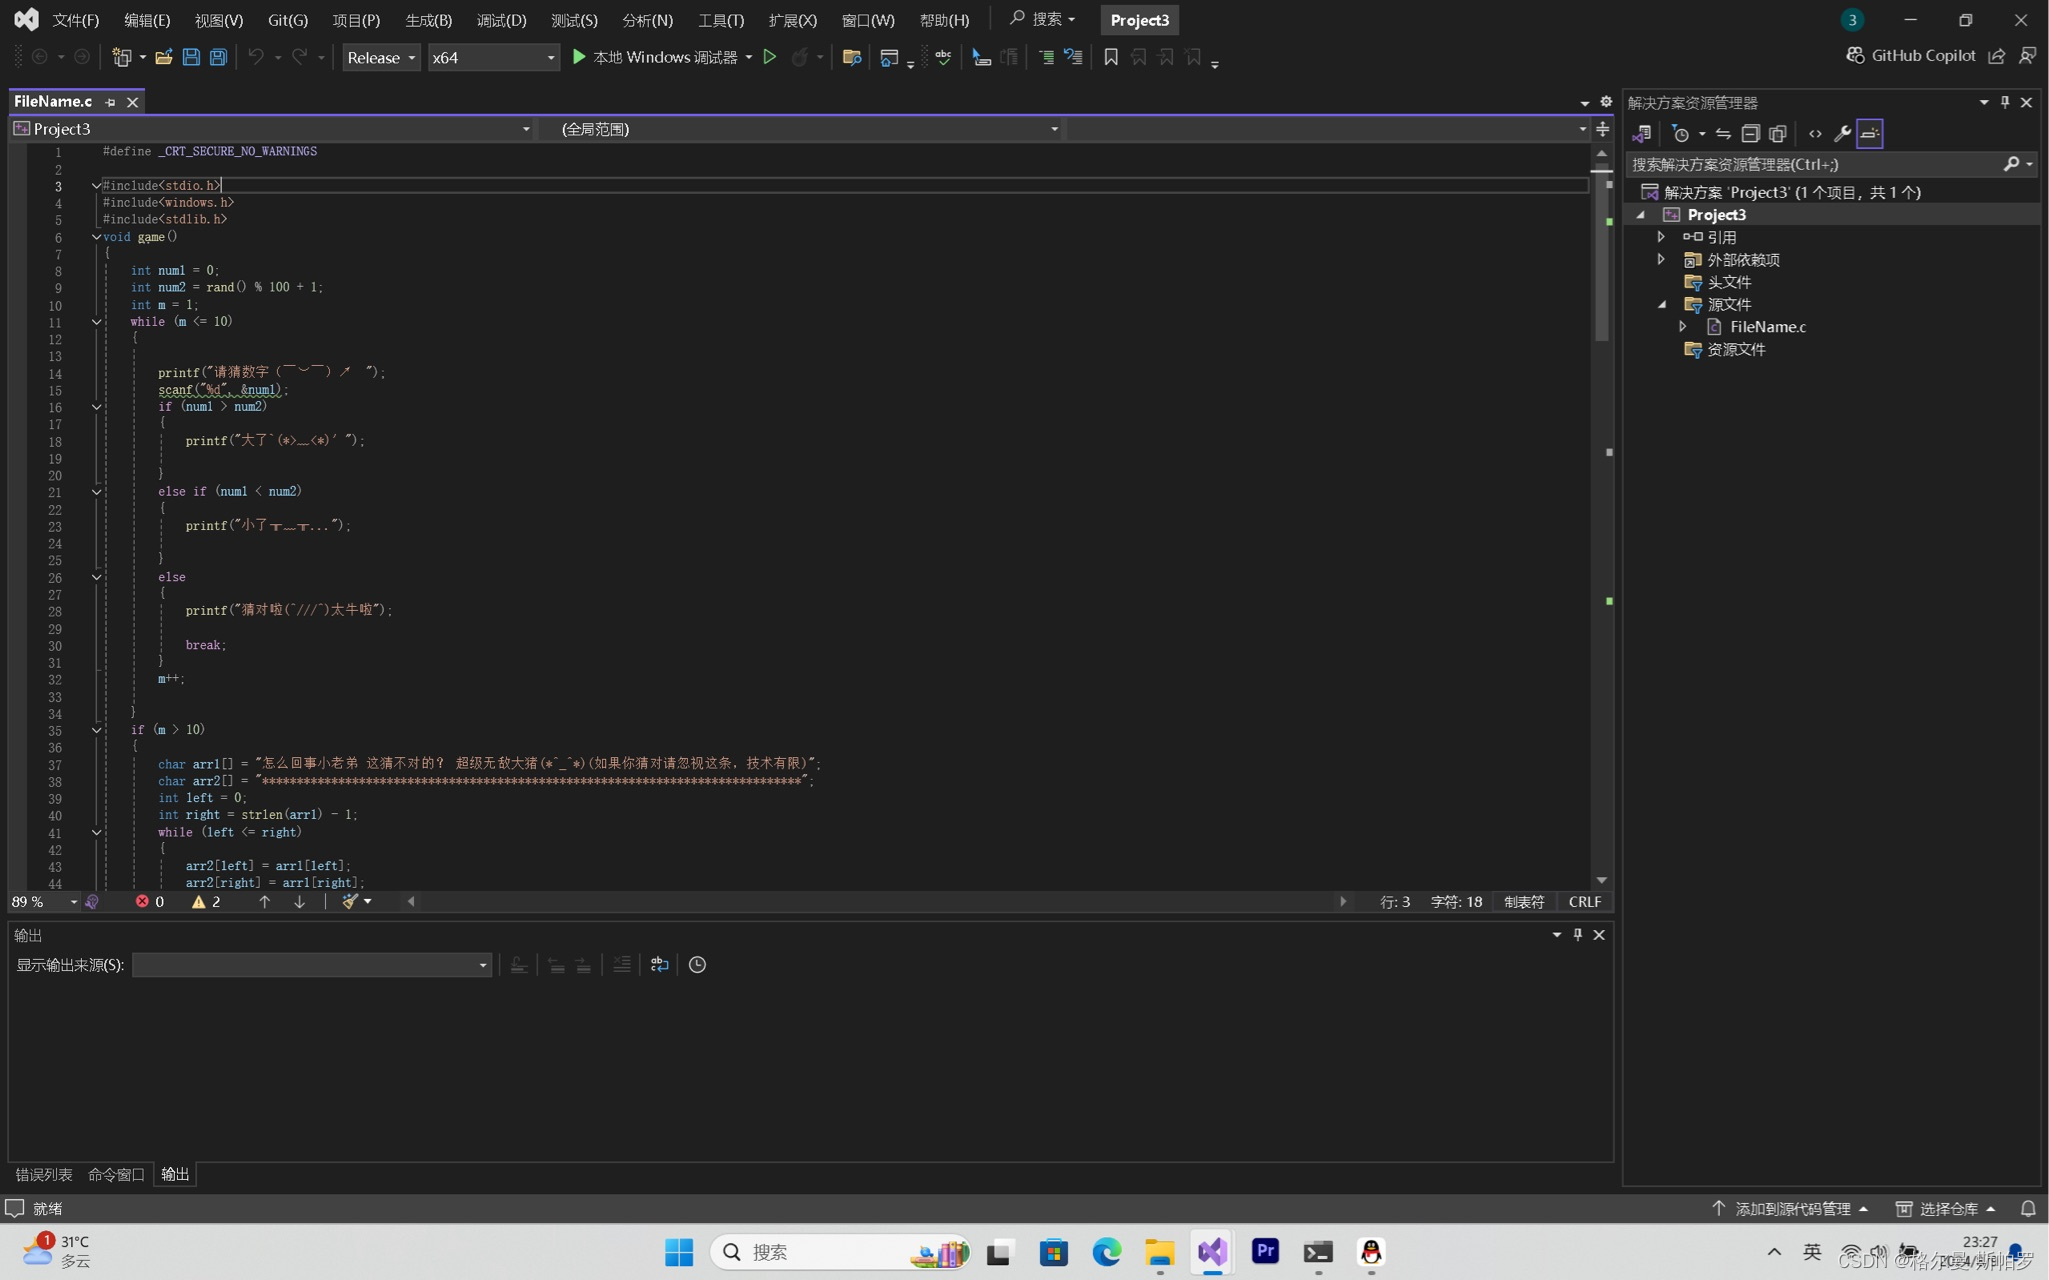Open the 89 % zoom level dropdown
Screen dimensions: 2049x1280
pos(44,901)
